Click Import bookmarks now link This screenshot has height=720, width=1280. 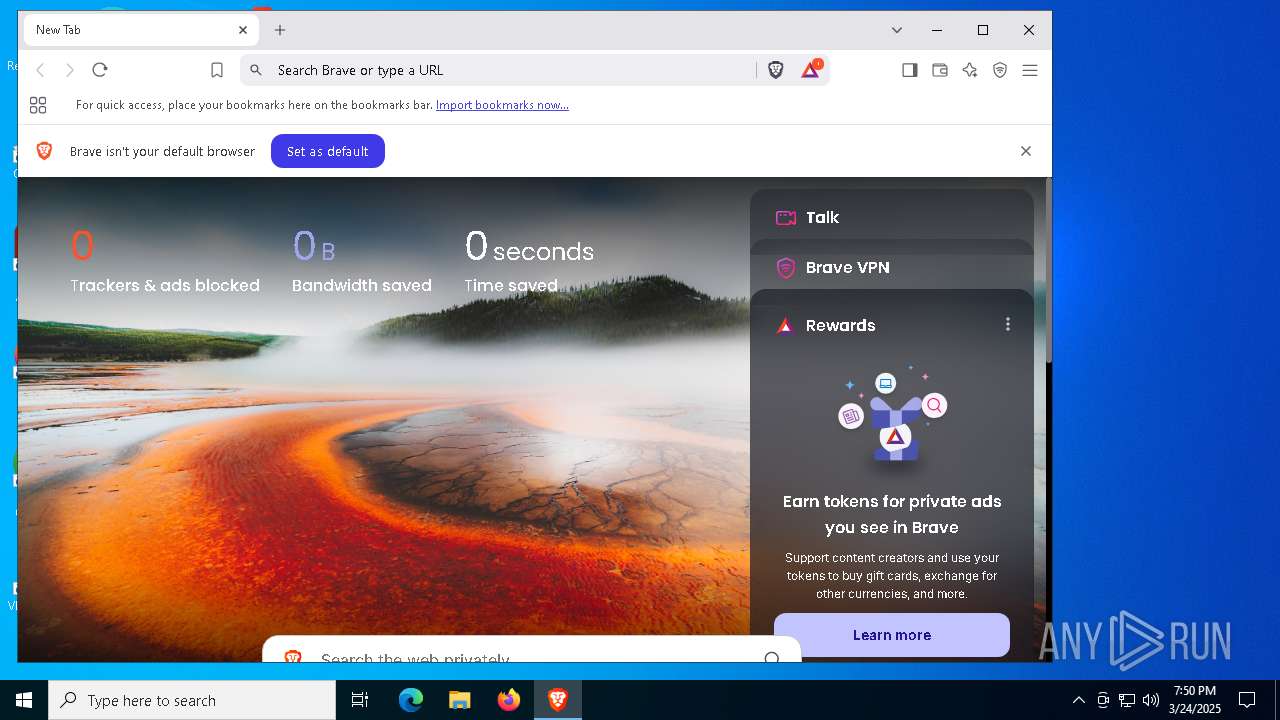click(502, 105)
